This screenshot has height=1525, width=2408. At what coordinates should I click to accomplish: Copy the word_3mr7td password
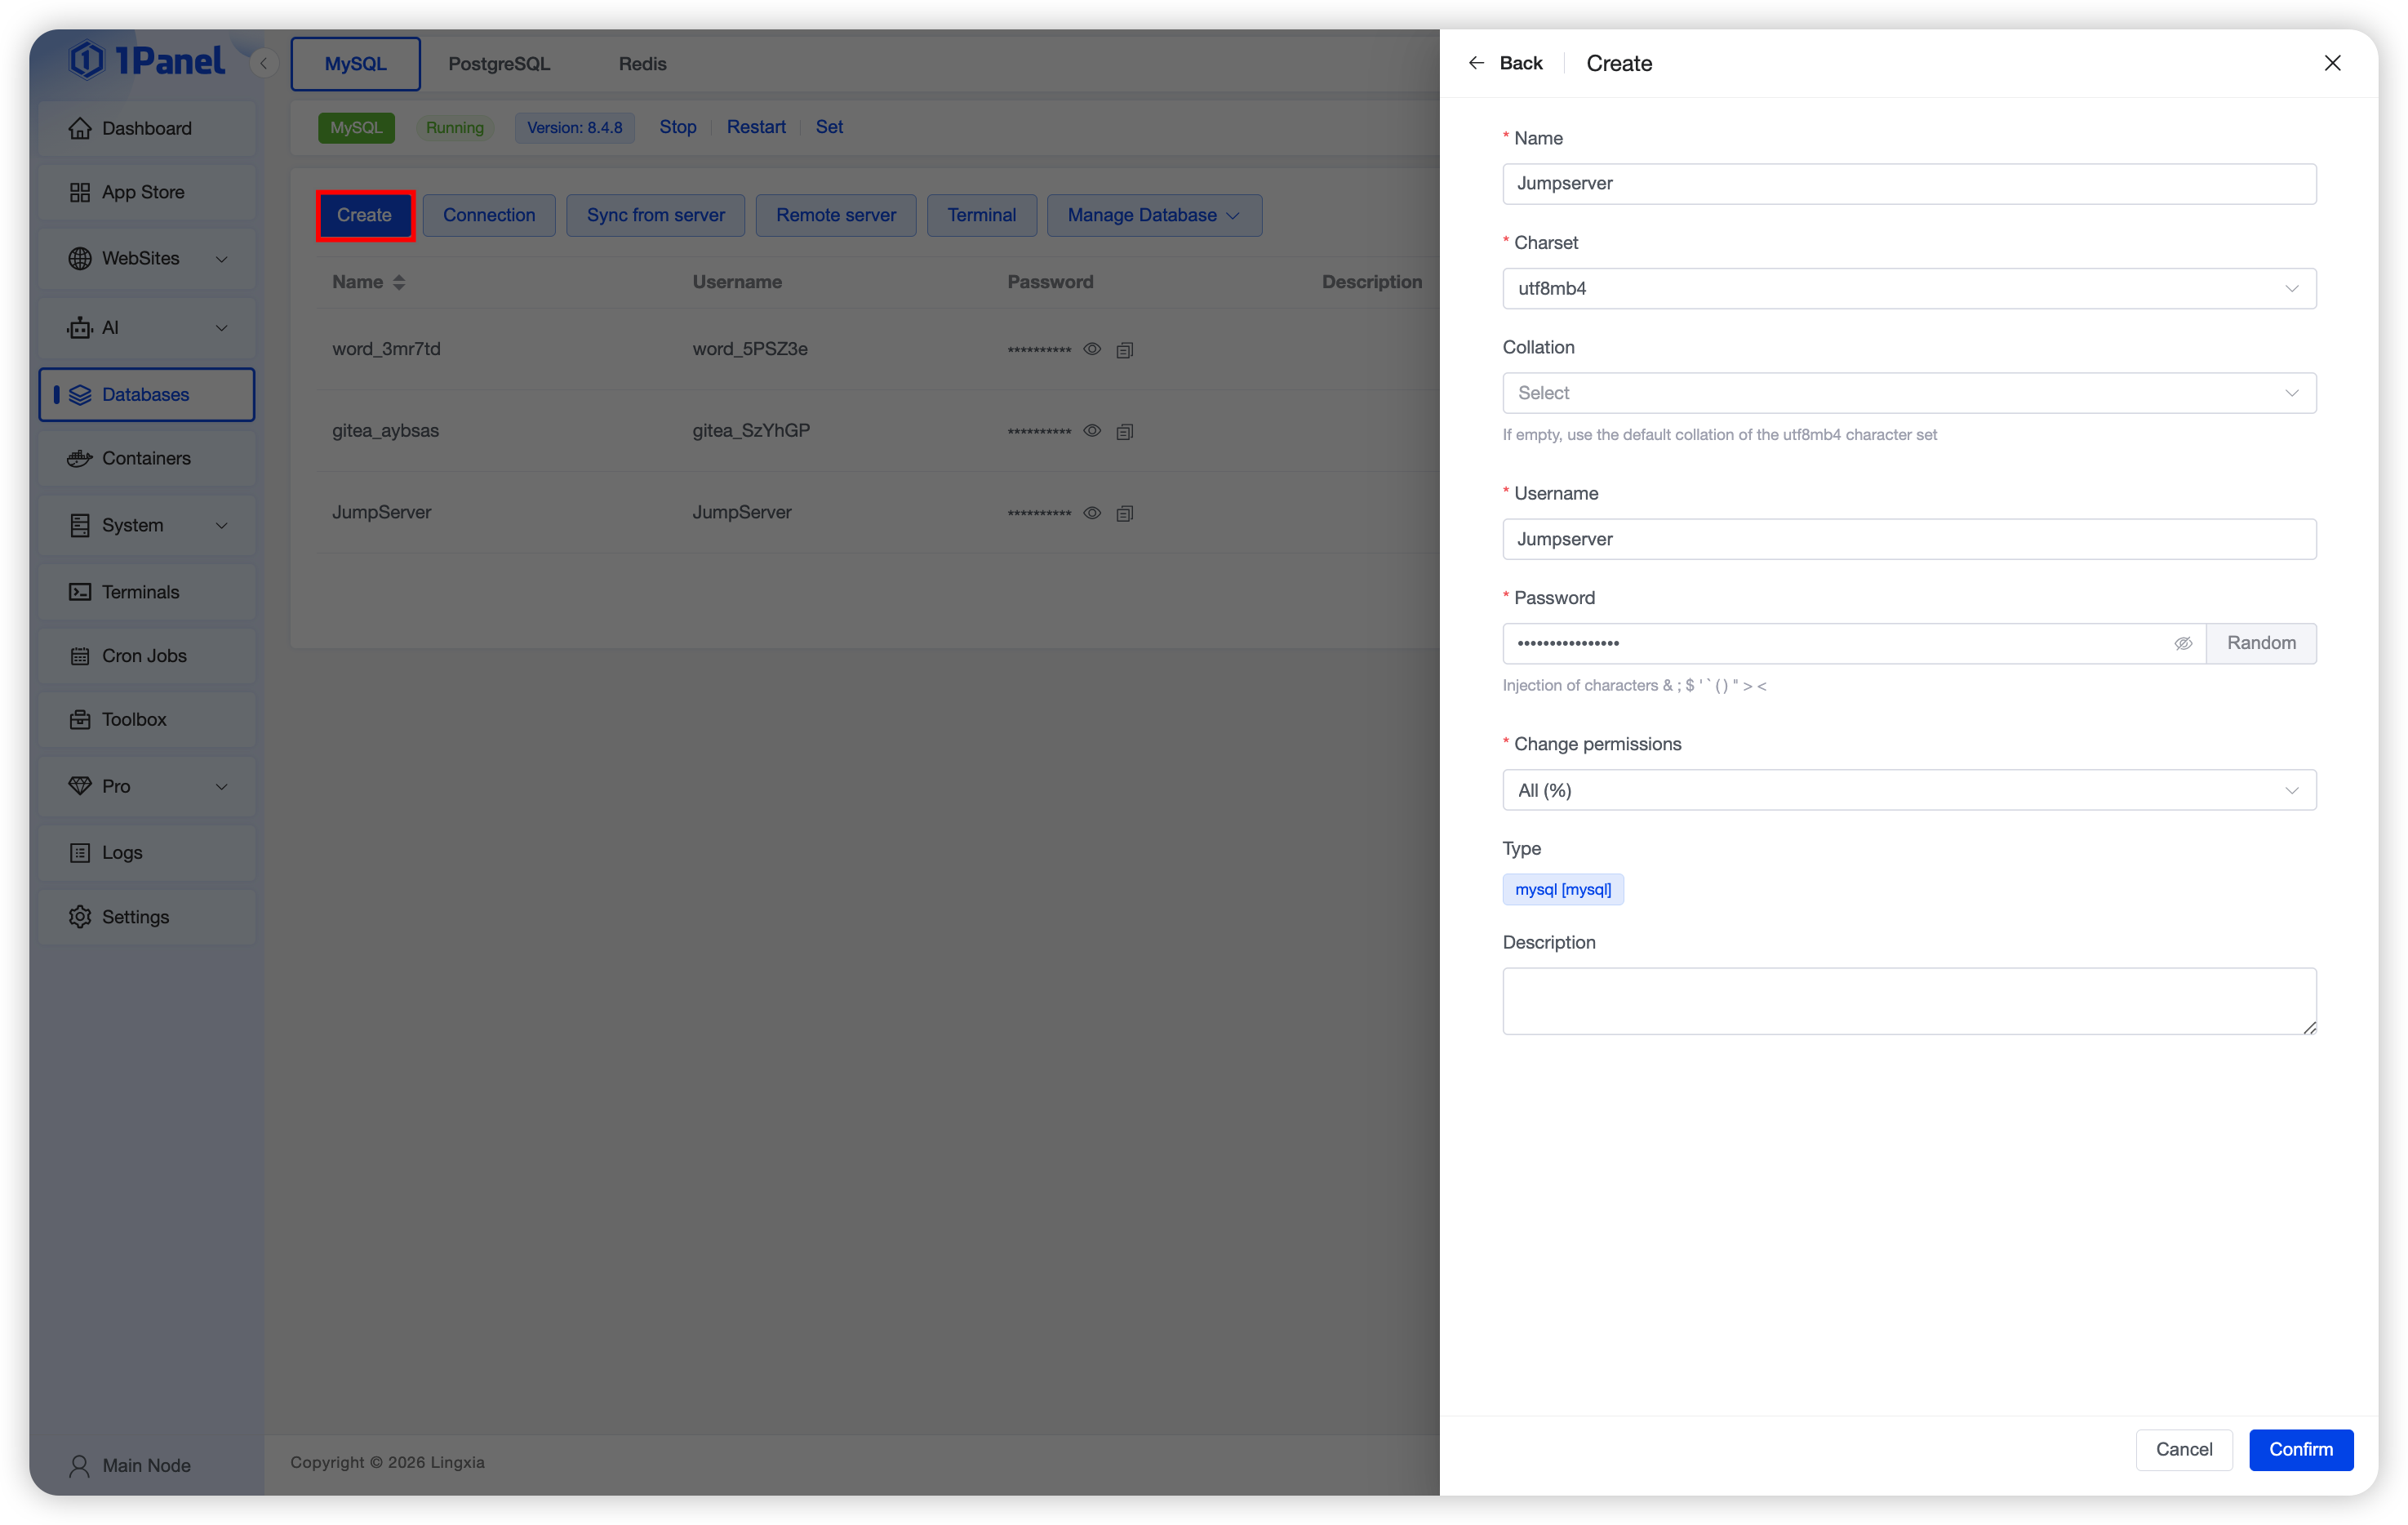pyautogui.click(x=1124, y=350)
